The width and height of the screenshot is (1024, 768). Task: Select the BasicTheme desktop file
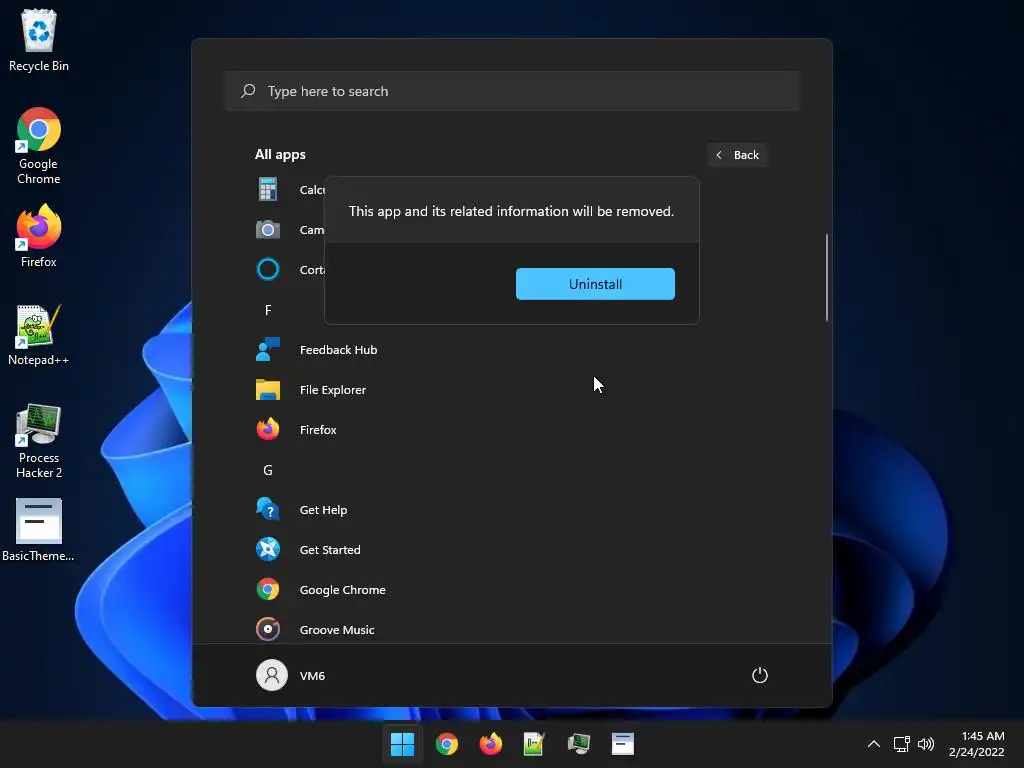tap(39, 530)
